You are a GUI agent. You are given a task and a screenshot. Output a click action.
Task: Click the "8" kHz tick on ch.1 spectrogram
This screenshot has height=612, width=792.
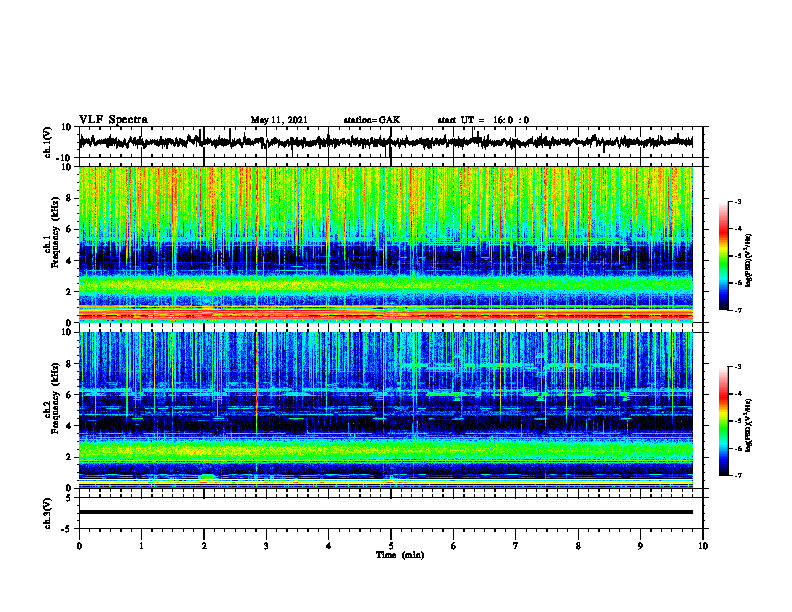click(70, 198)
